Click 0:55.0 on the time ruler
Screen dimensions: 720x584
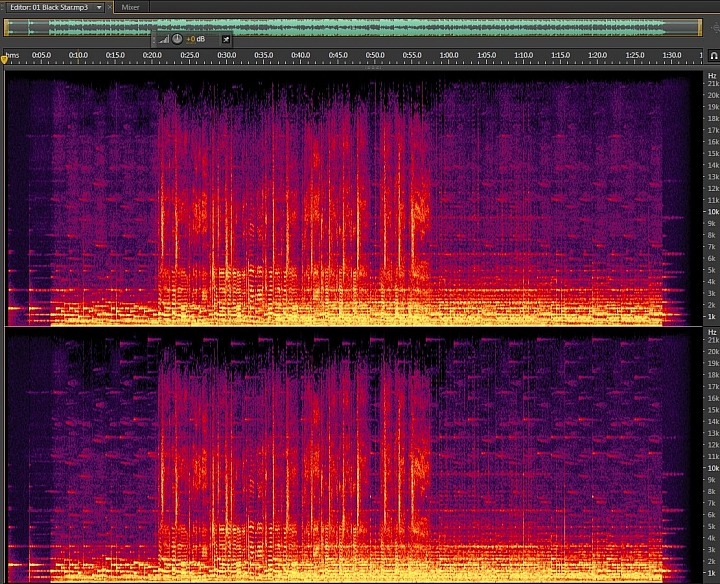point(412,55)
